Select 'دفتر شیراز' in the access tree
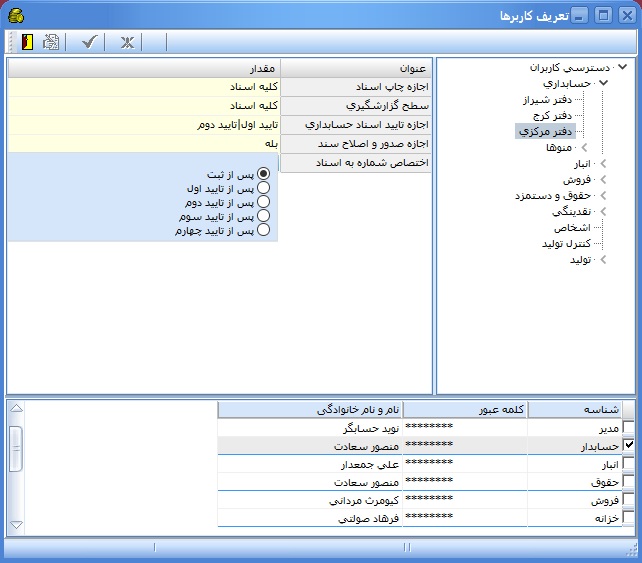This screenshot has height=563, width=642. click(x=550, y=100)
